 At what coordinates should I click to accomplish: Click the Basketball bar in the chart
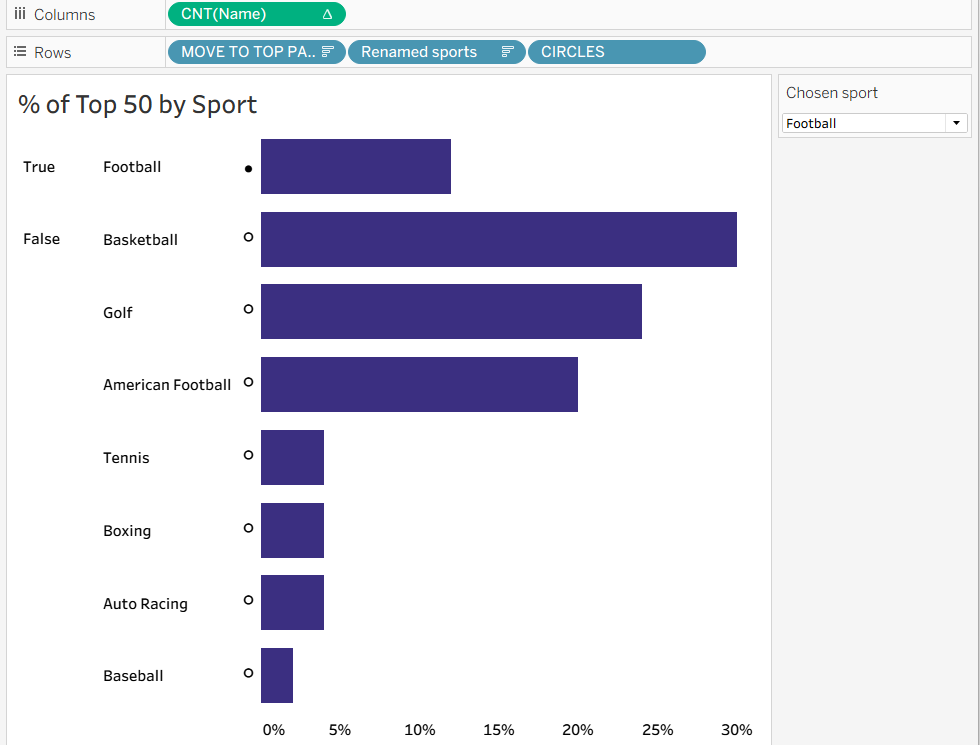click(x=498, y=239)
